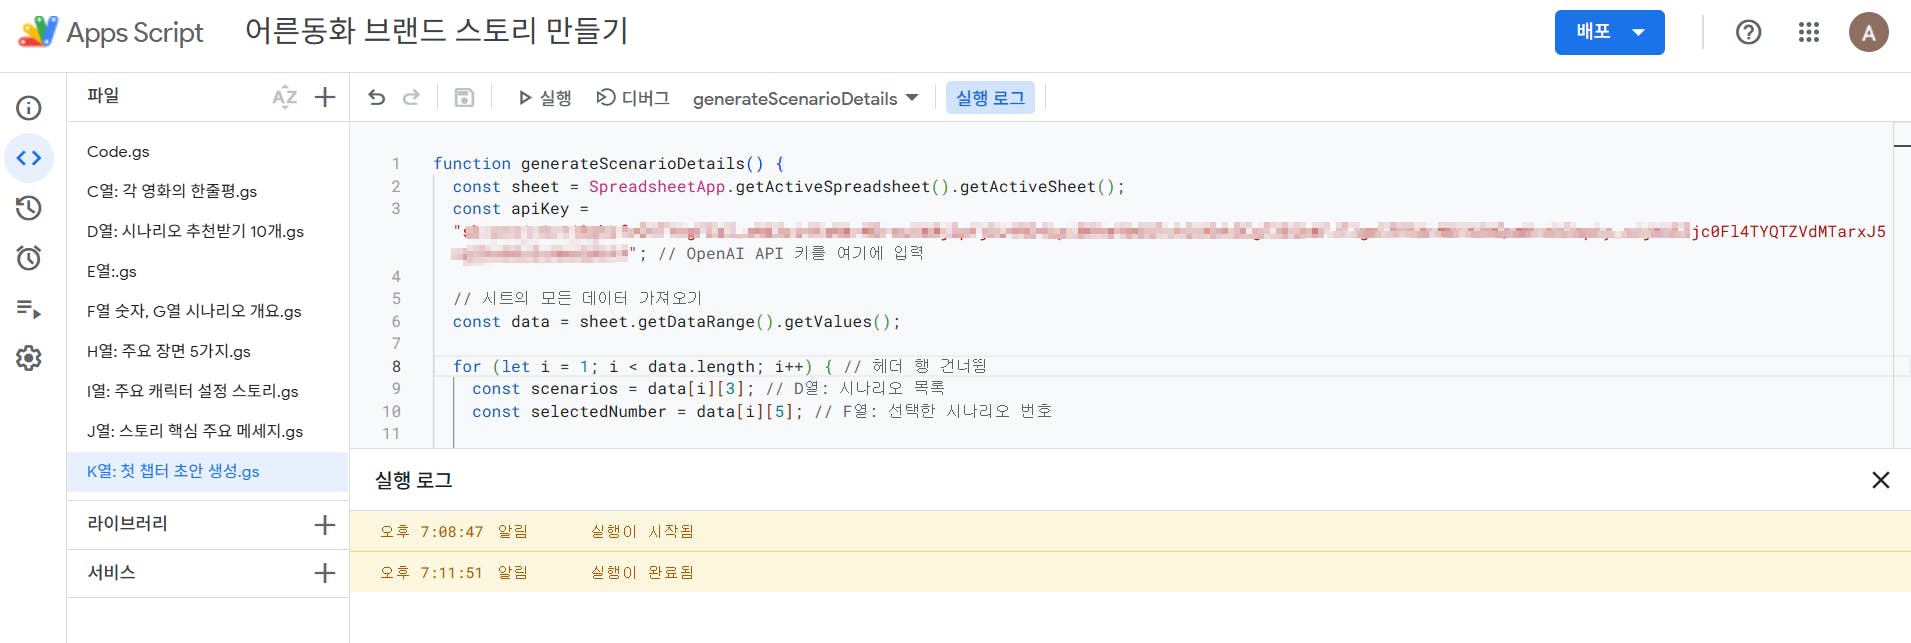
Task: Select the J열: 스토리 핵심 주요 메세지.gs file
Action: [195, 431]
